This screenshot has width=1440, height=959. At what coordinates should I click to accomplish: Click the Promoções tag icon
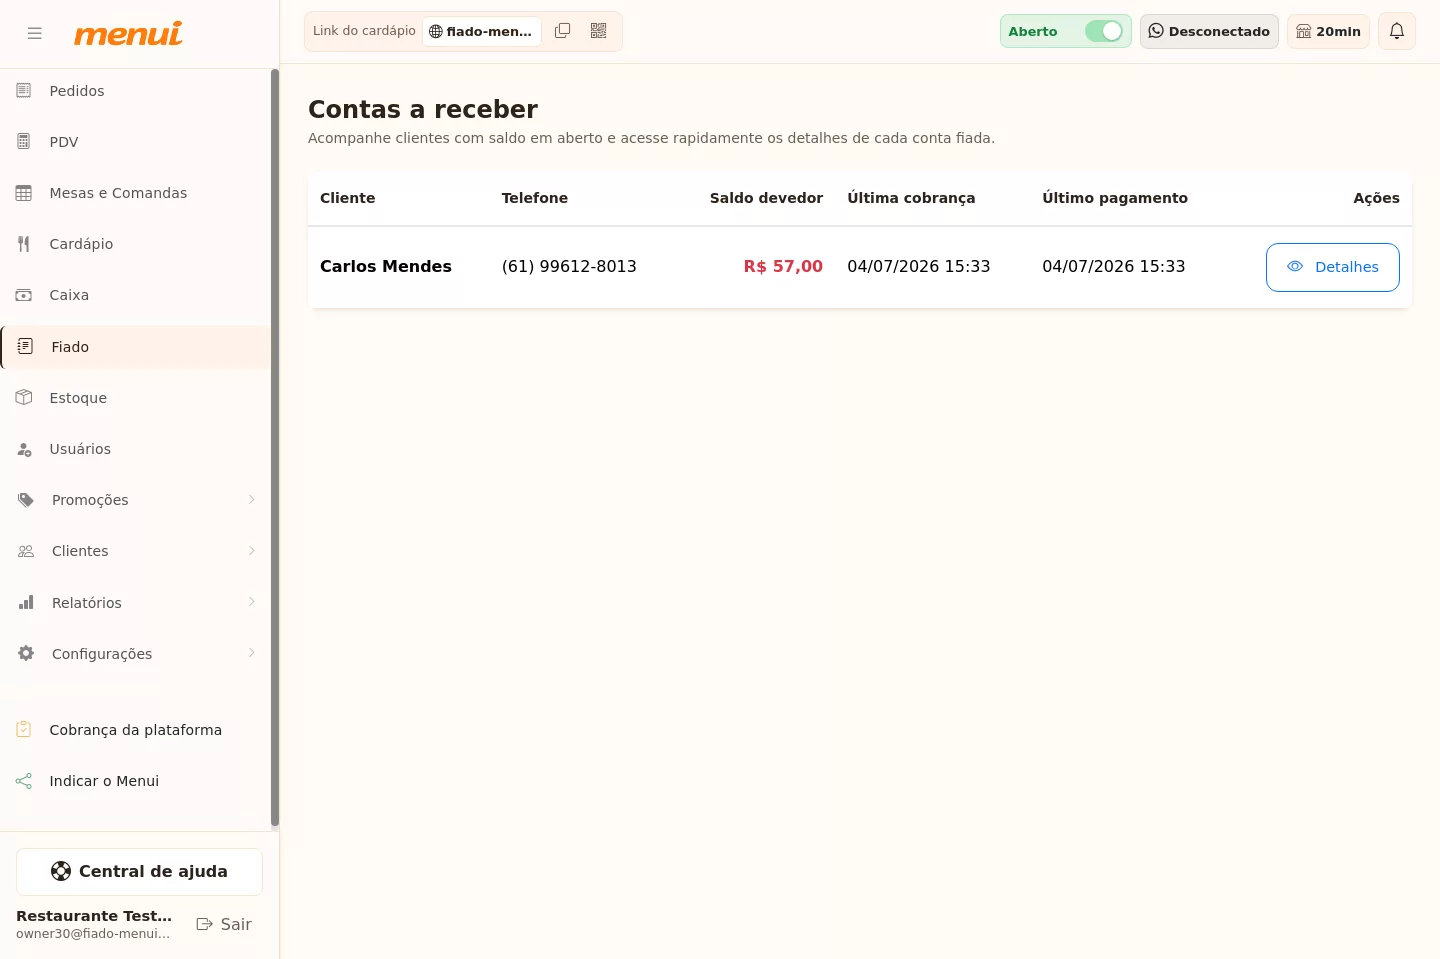(26, 500)
